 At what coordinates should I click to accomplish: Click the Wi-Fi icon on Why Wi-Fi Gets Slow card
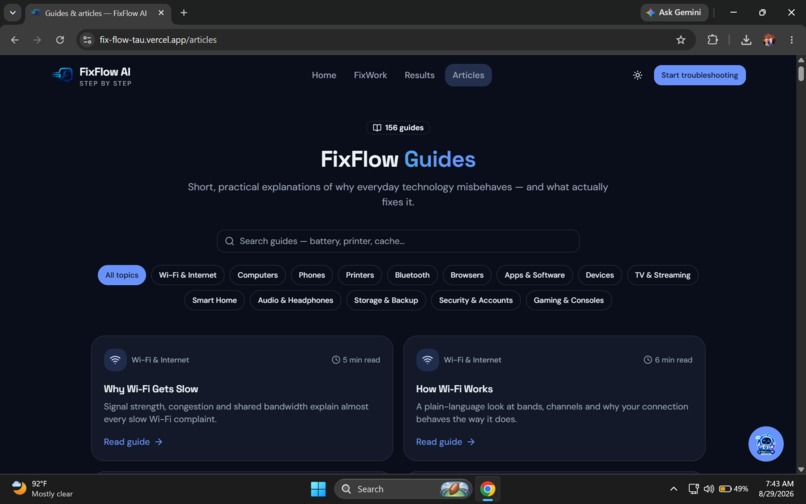click(115, 360)
